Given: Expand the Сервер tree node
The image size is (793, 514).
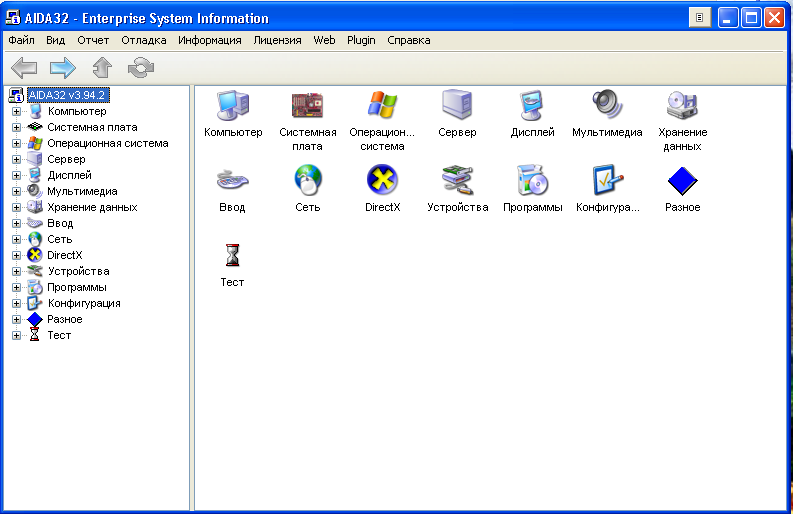Looking at the screenshot, I should point(16,159).
